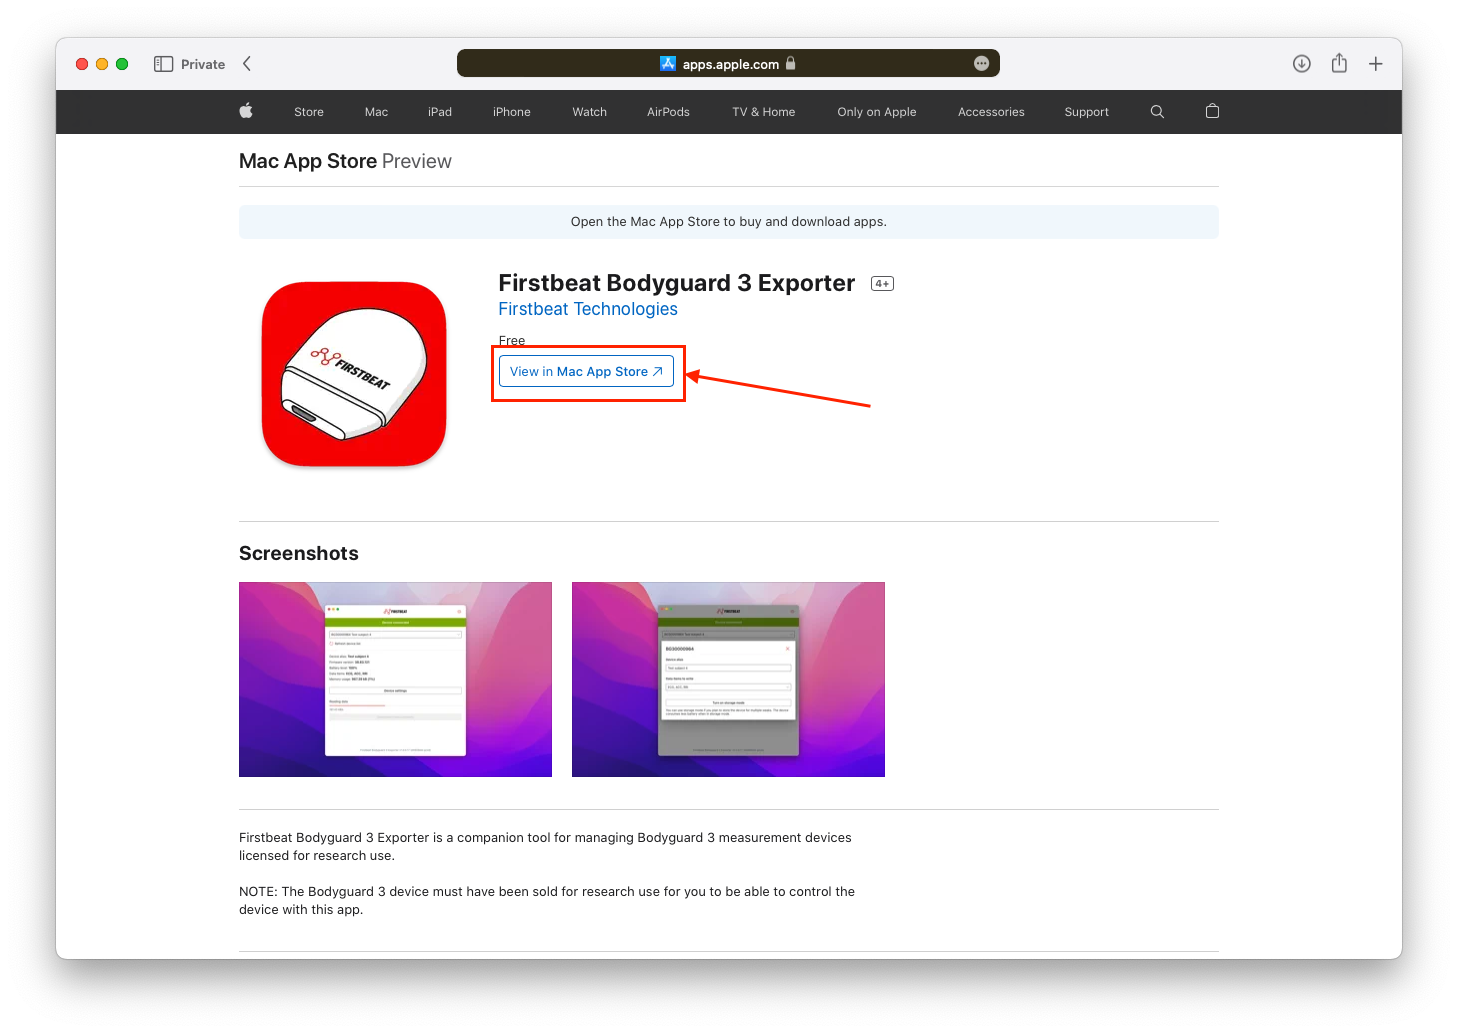Click the Firstbeat Bodyguard app icon
Screen dimensions: 1458x1033
click(354, 374)
